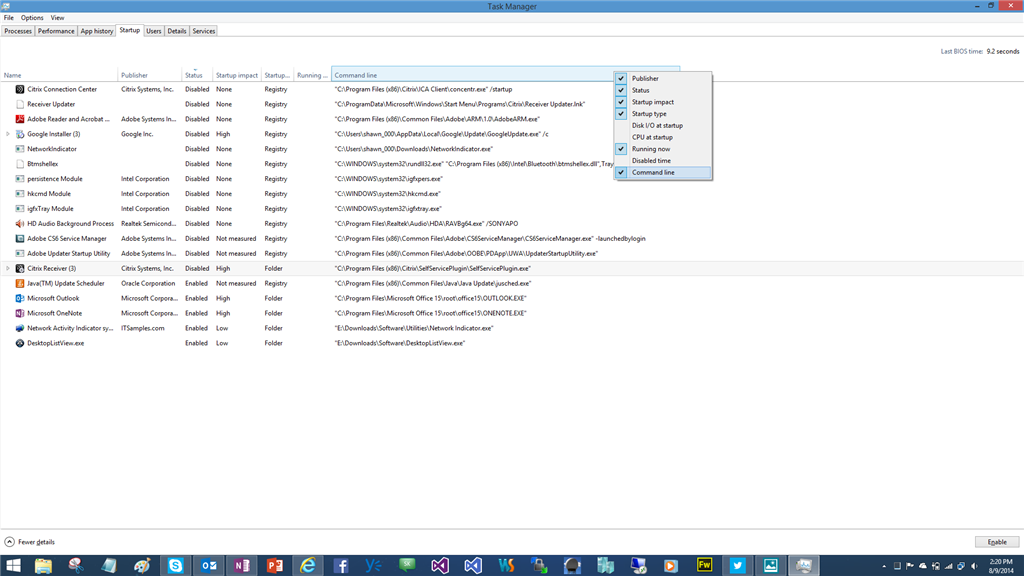Click the Citrix Receiver row icon
The image size is (1024, 576).
20,268
